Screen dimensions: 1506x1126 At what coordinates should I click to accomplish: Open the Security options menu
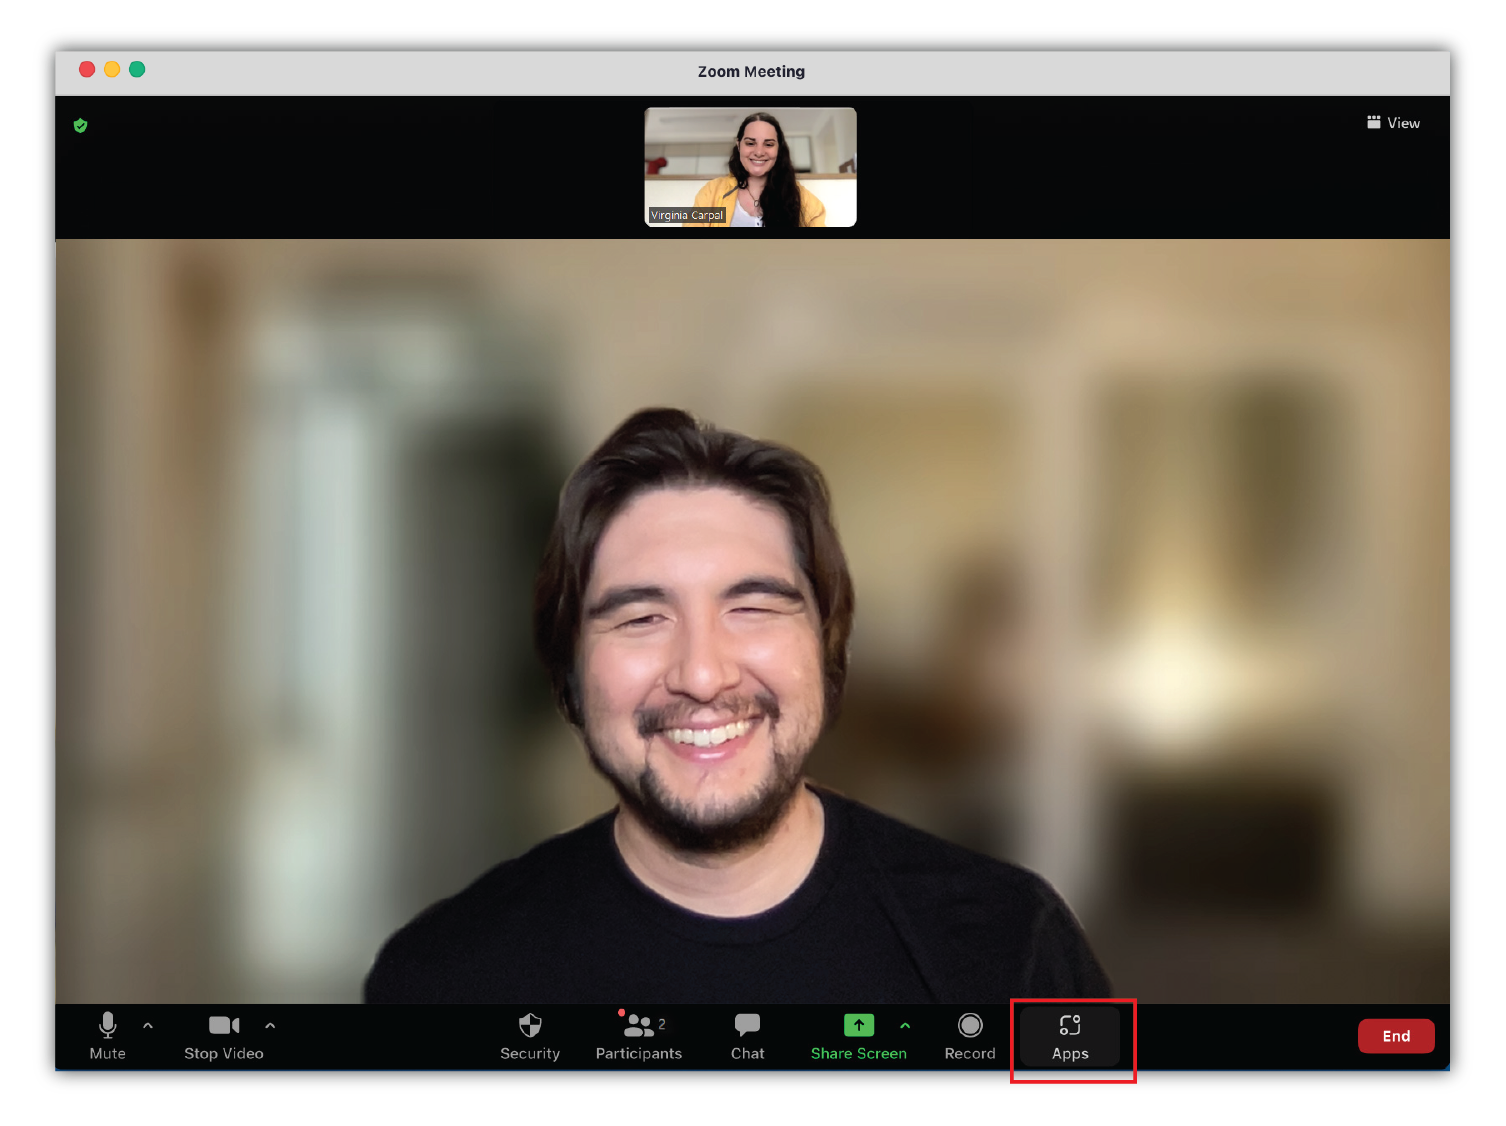530,1036
